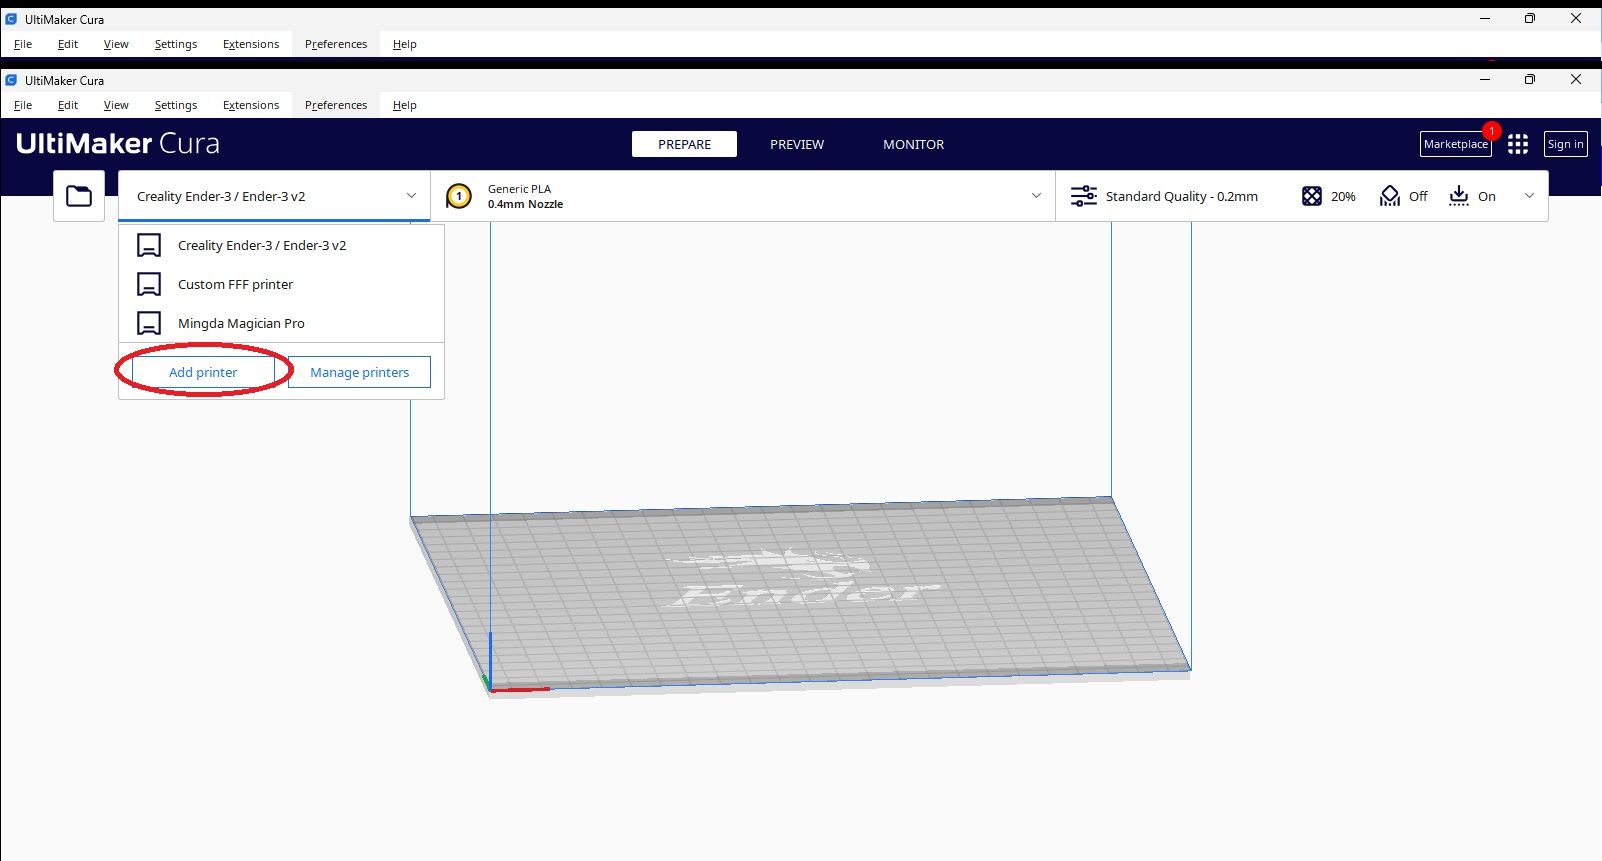
Task: Click the Marketplace notification badge
Action: pyautogui.click(x=1492, y=131)
